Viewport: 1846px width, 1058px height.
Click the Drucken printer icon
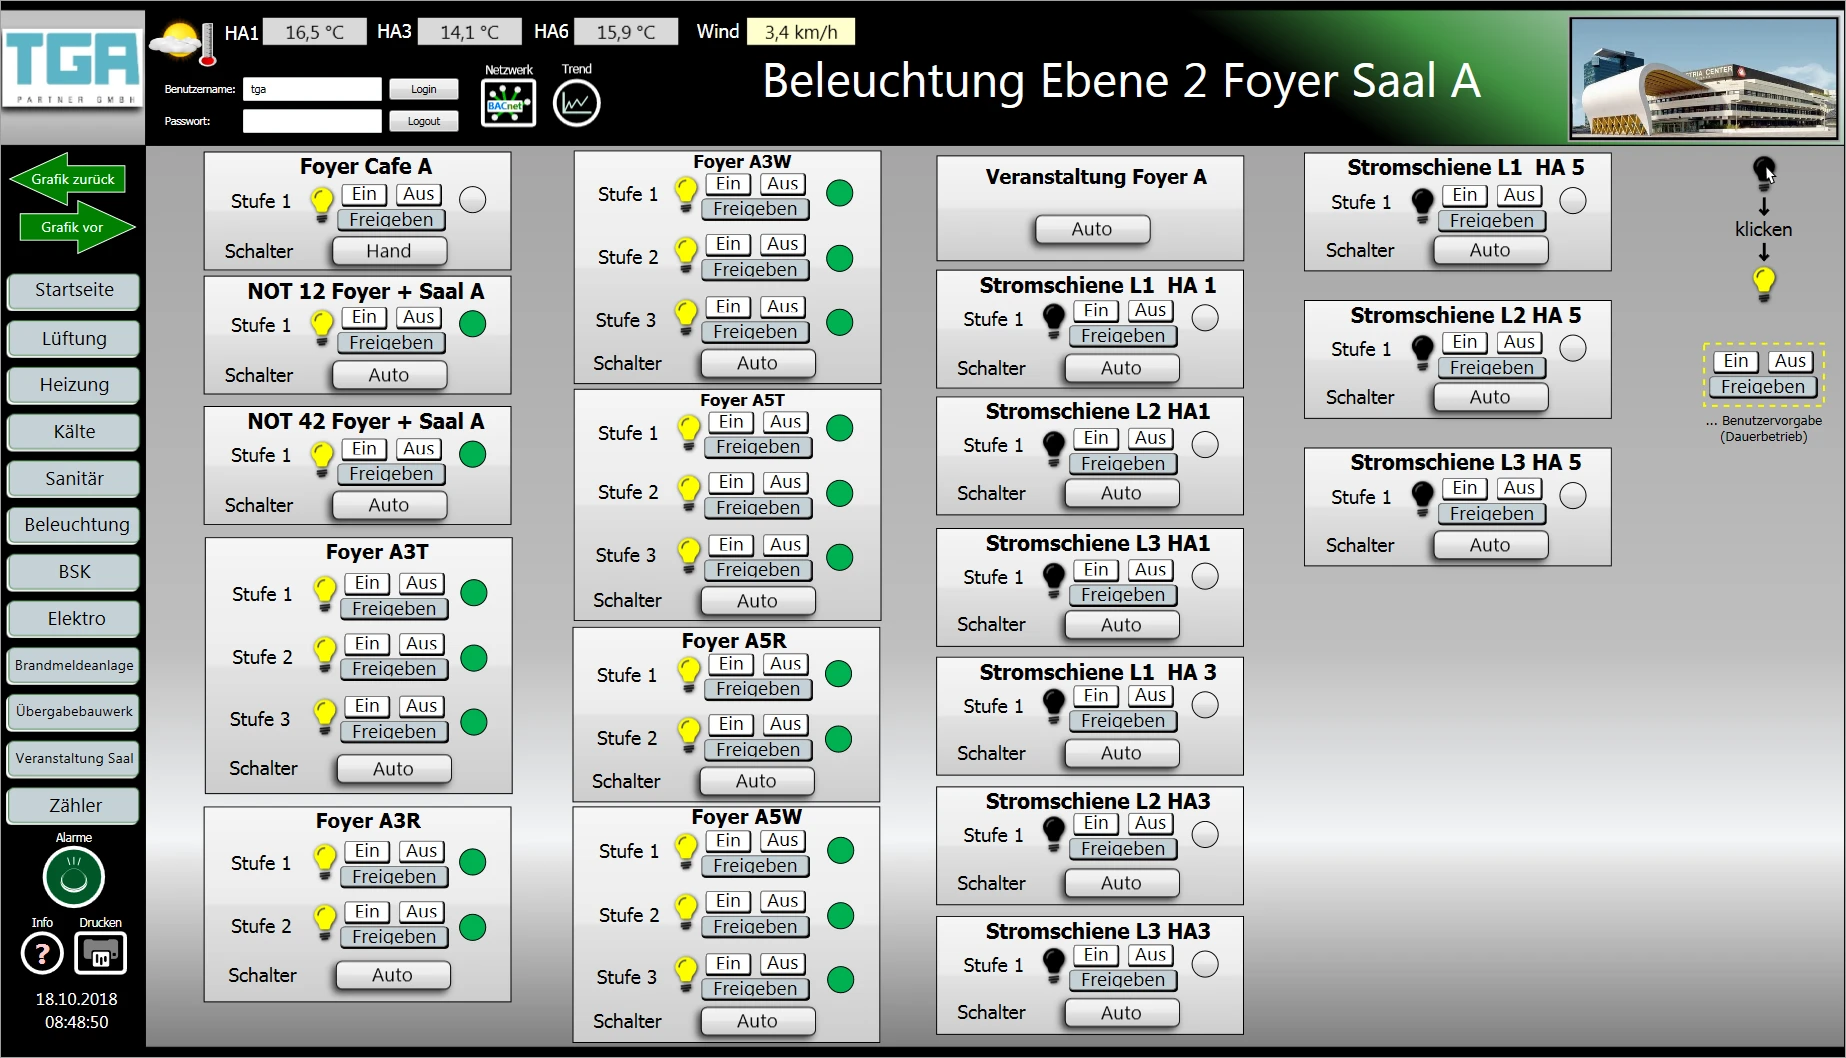(x=101, y=954)
